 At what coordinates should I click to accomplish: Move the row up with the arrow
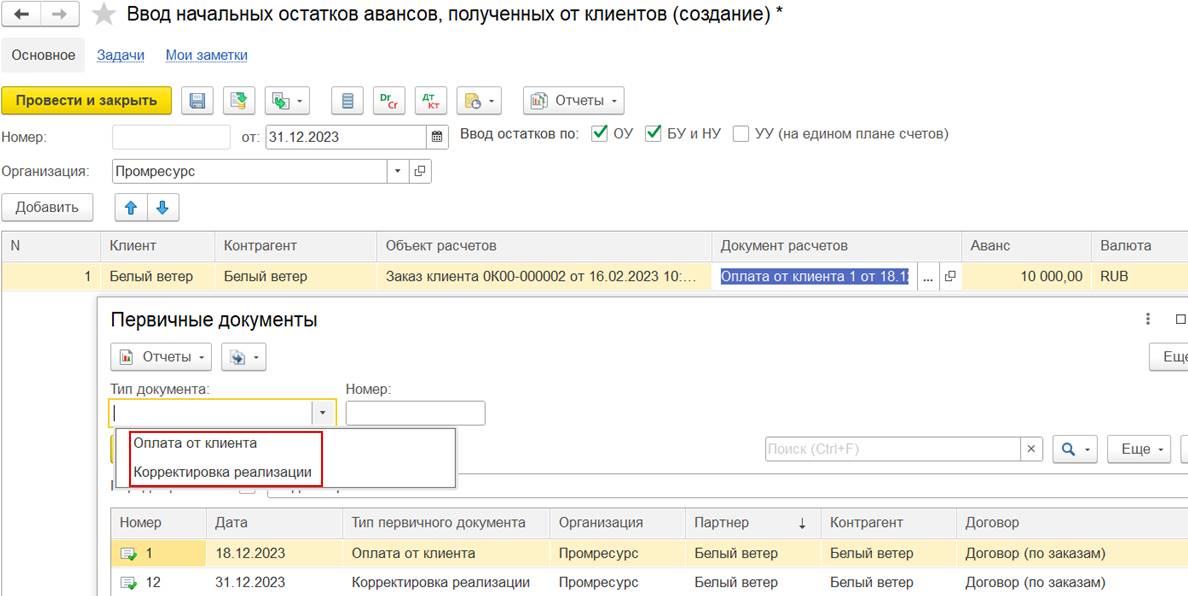click(131, 208)
